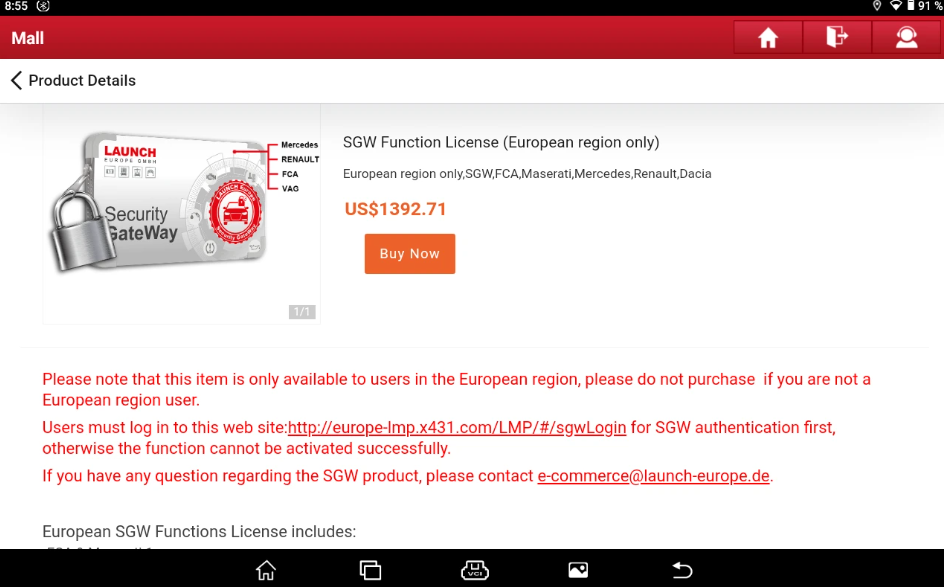Tap the logout door icon in header
This screenshot has height=587, width=944.
click(x=837, y=37)
